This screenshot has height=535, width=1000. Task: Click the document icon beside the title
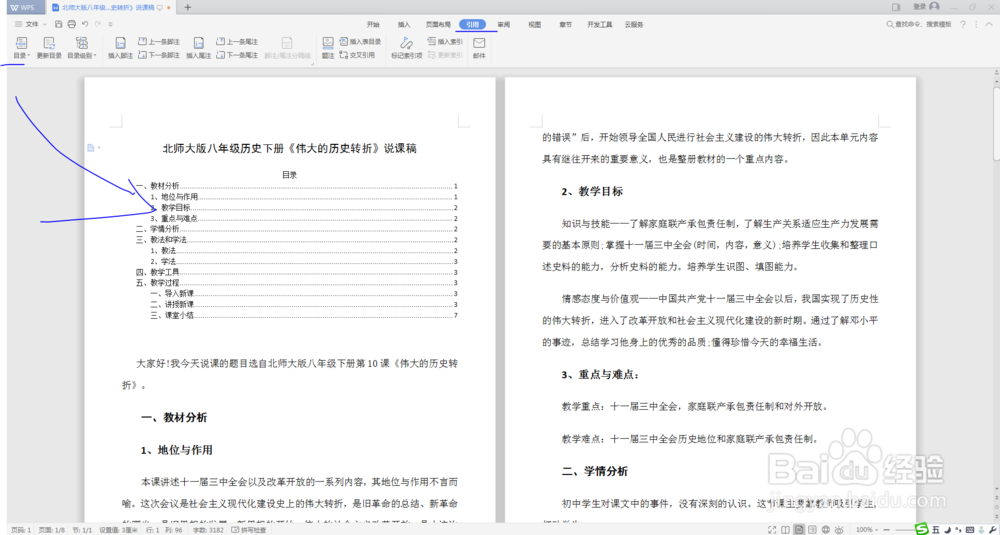pyautogui.click(x=91, y=148)
